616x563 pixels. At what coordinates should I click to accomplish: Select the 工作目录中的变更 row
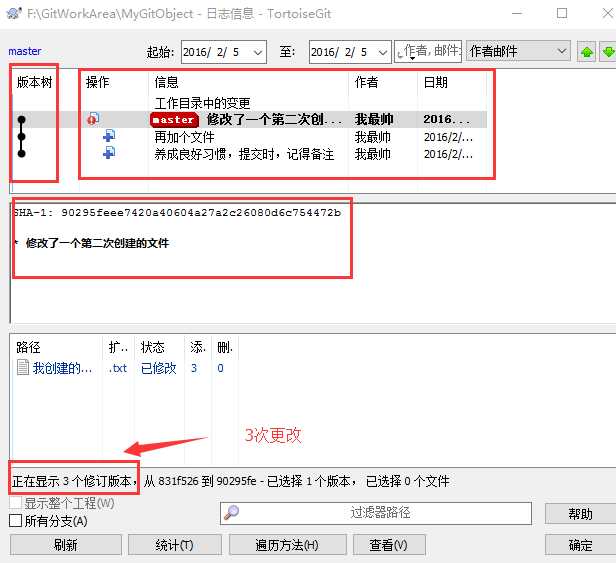[x=251, y=103]
